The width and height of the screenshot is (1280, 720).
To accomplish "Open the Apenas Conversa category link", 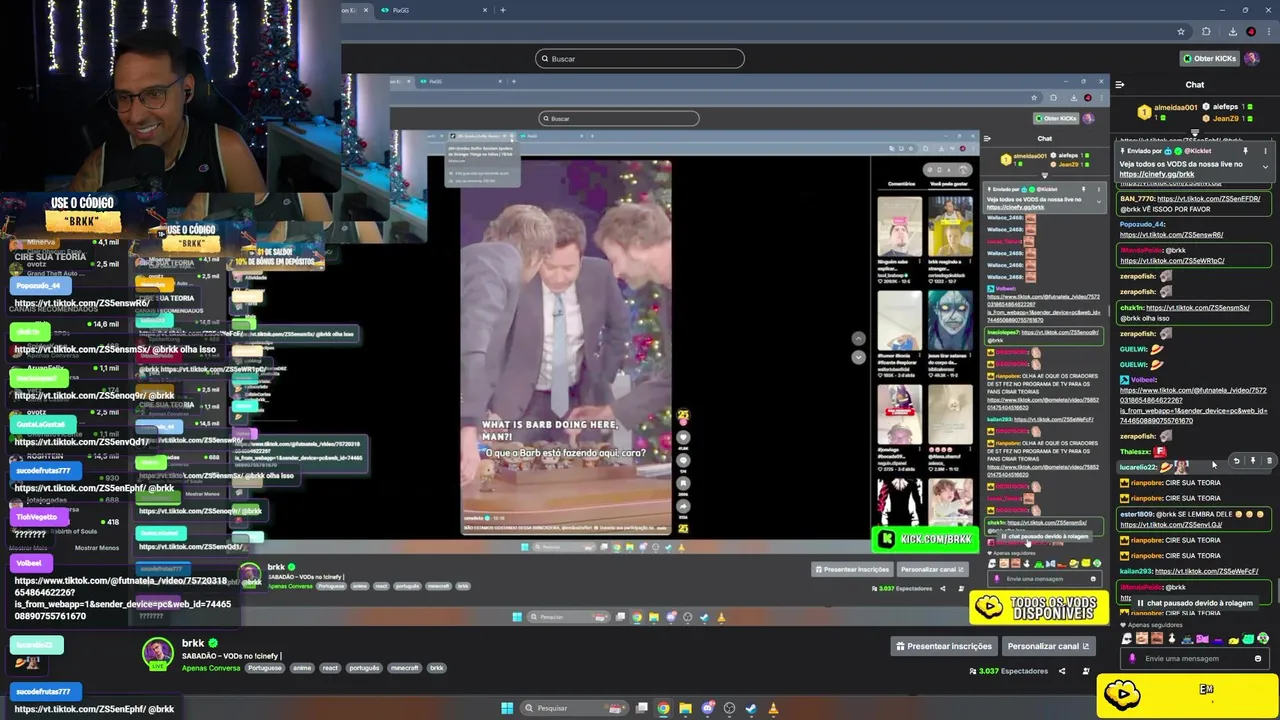I will coord(211,668).
